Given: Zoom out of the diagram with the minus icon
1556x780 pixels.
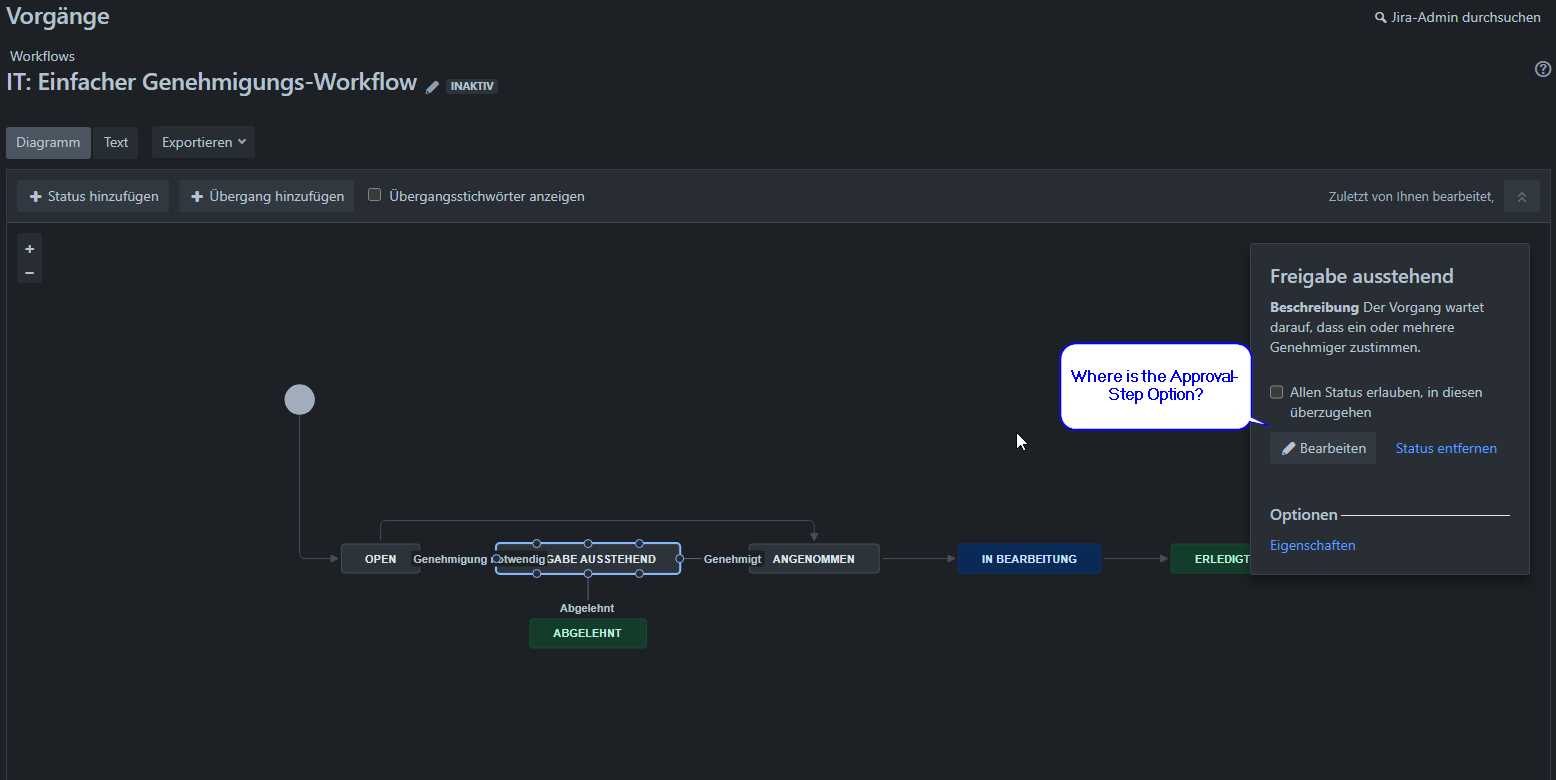Looking at the screenshot, I should tap(29, 271).
